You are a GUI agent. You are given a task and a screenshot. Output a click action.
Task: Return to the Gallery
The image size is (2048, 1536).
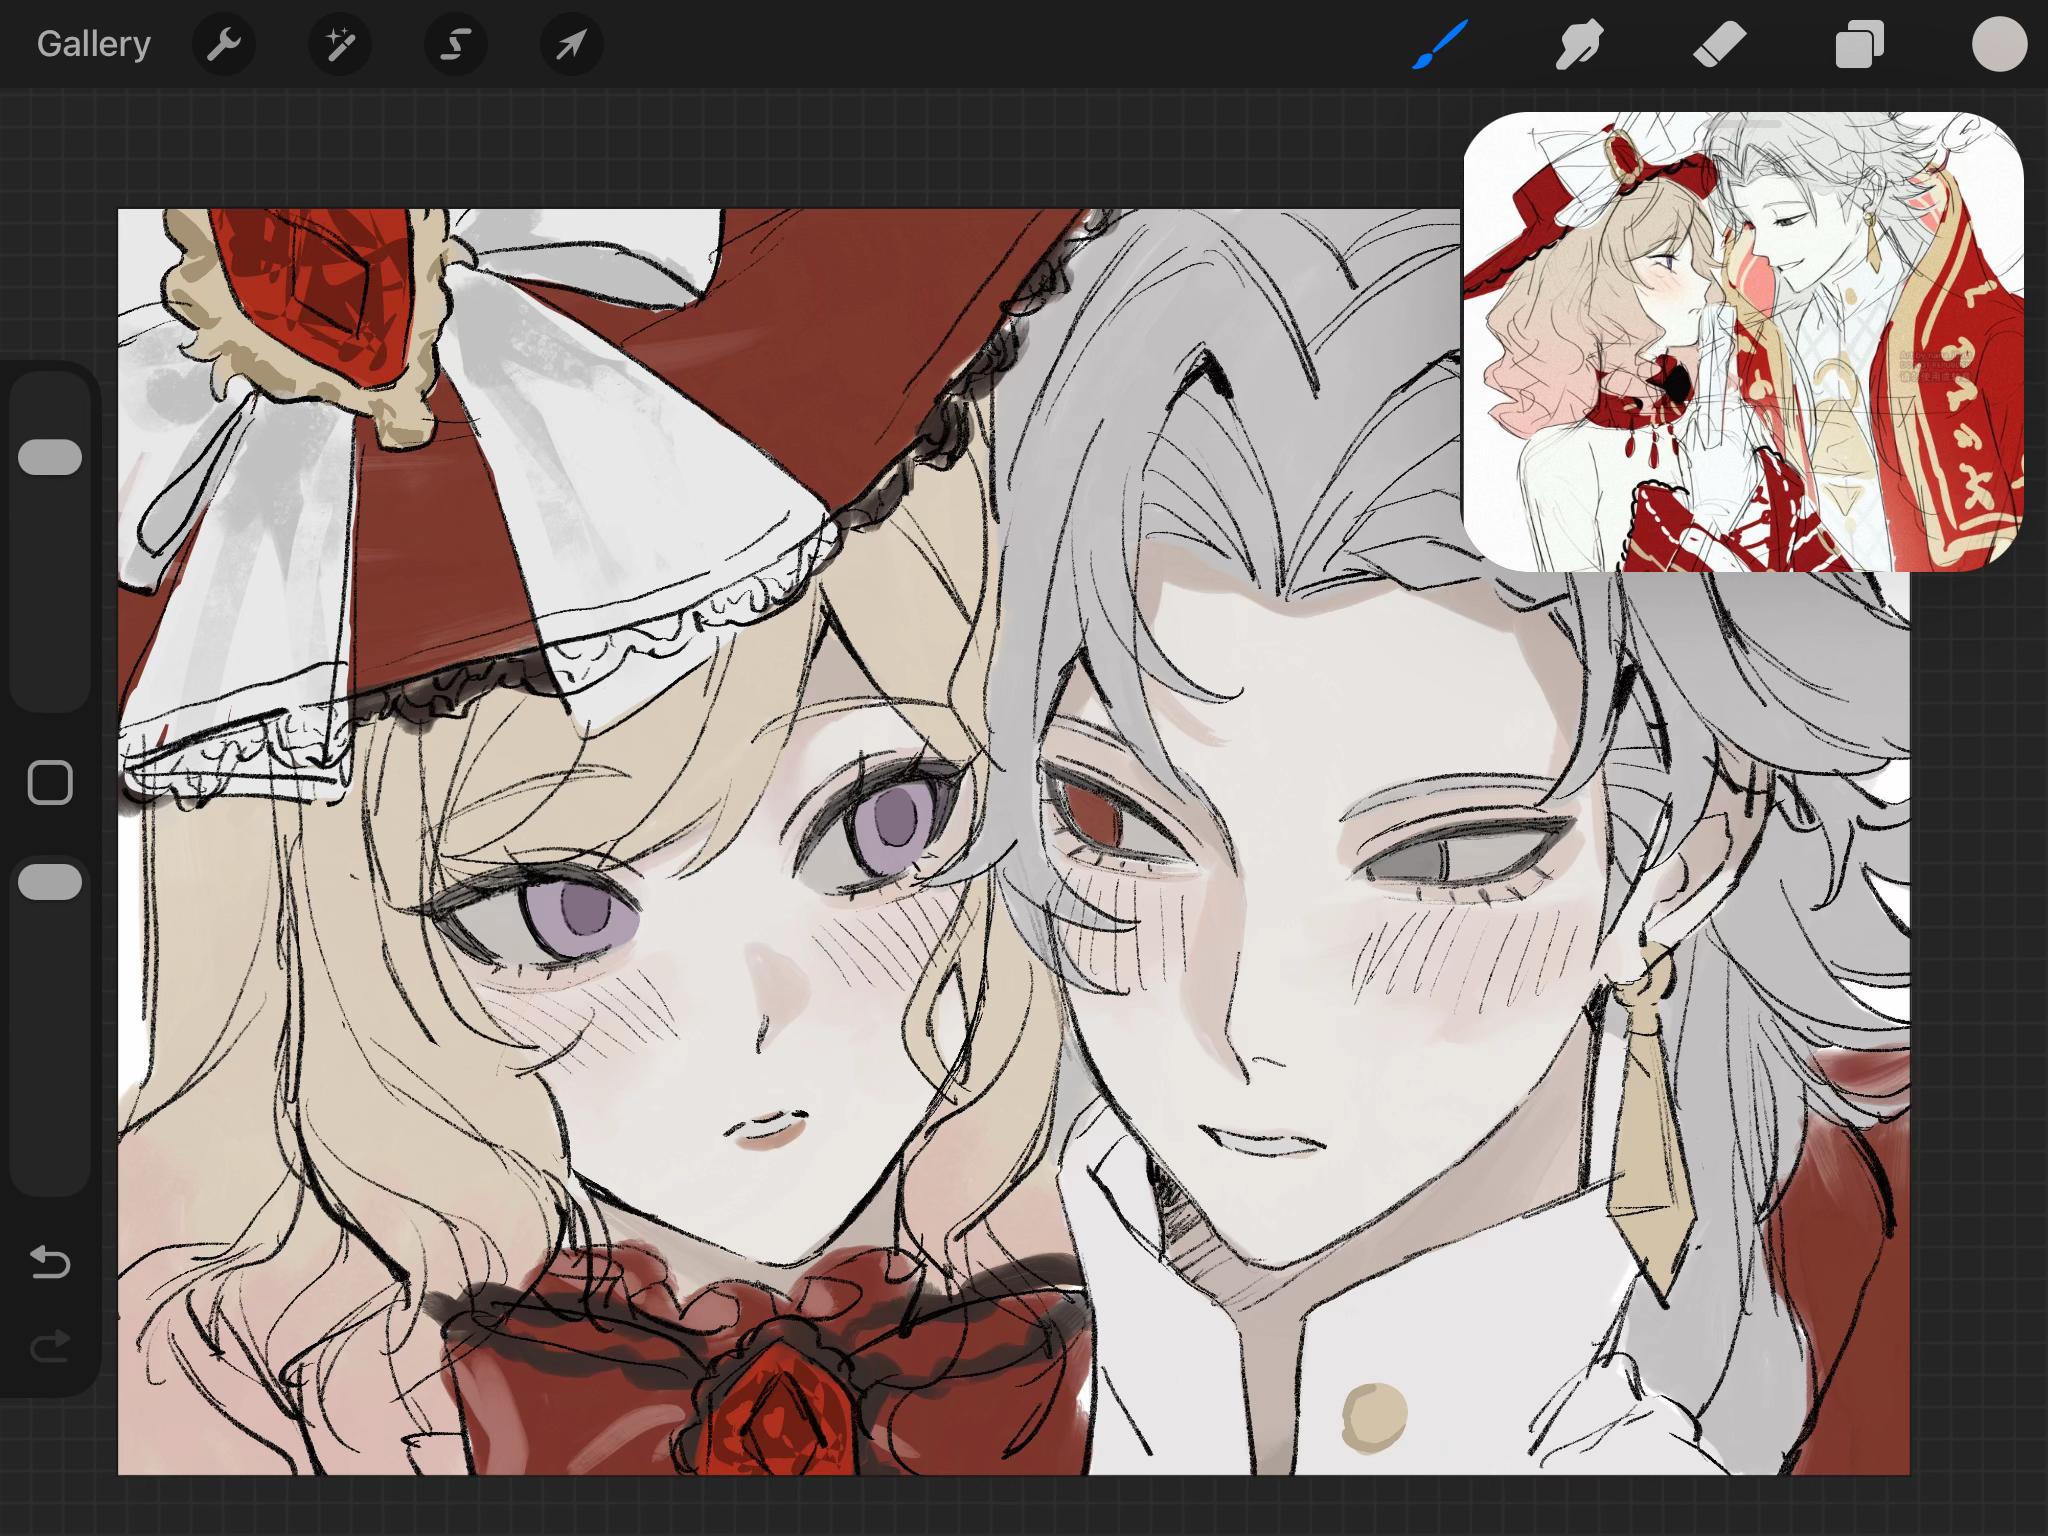click(94, 44)
